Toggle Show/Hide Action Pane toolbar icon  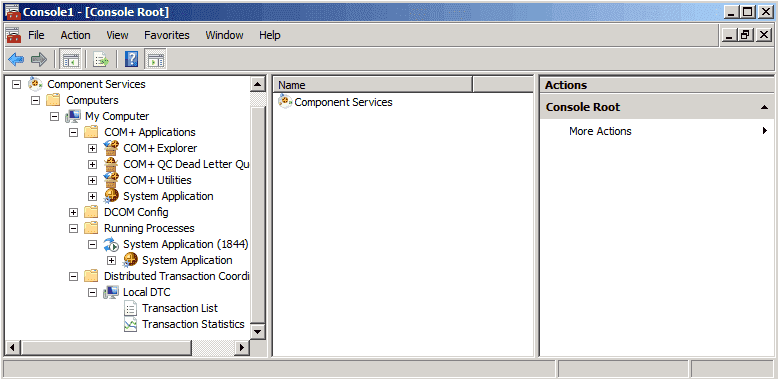[155, 60]
